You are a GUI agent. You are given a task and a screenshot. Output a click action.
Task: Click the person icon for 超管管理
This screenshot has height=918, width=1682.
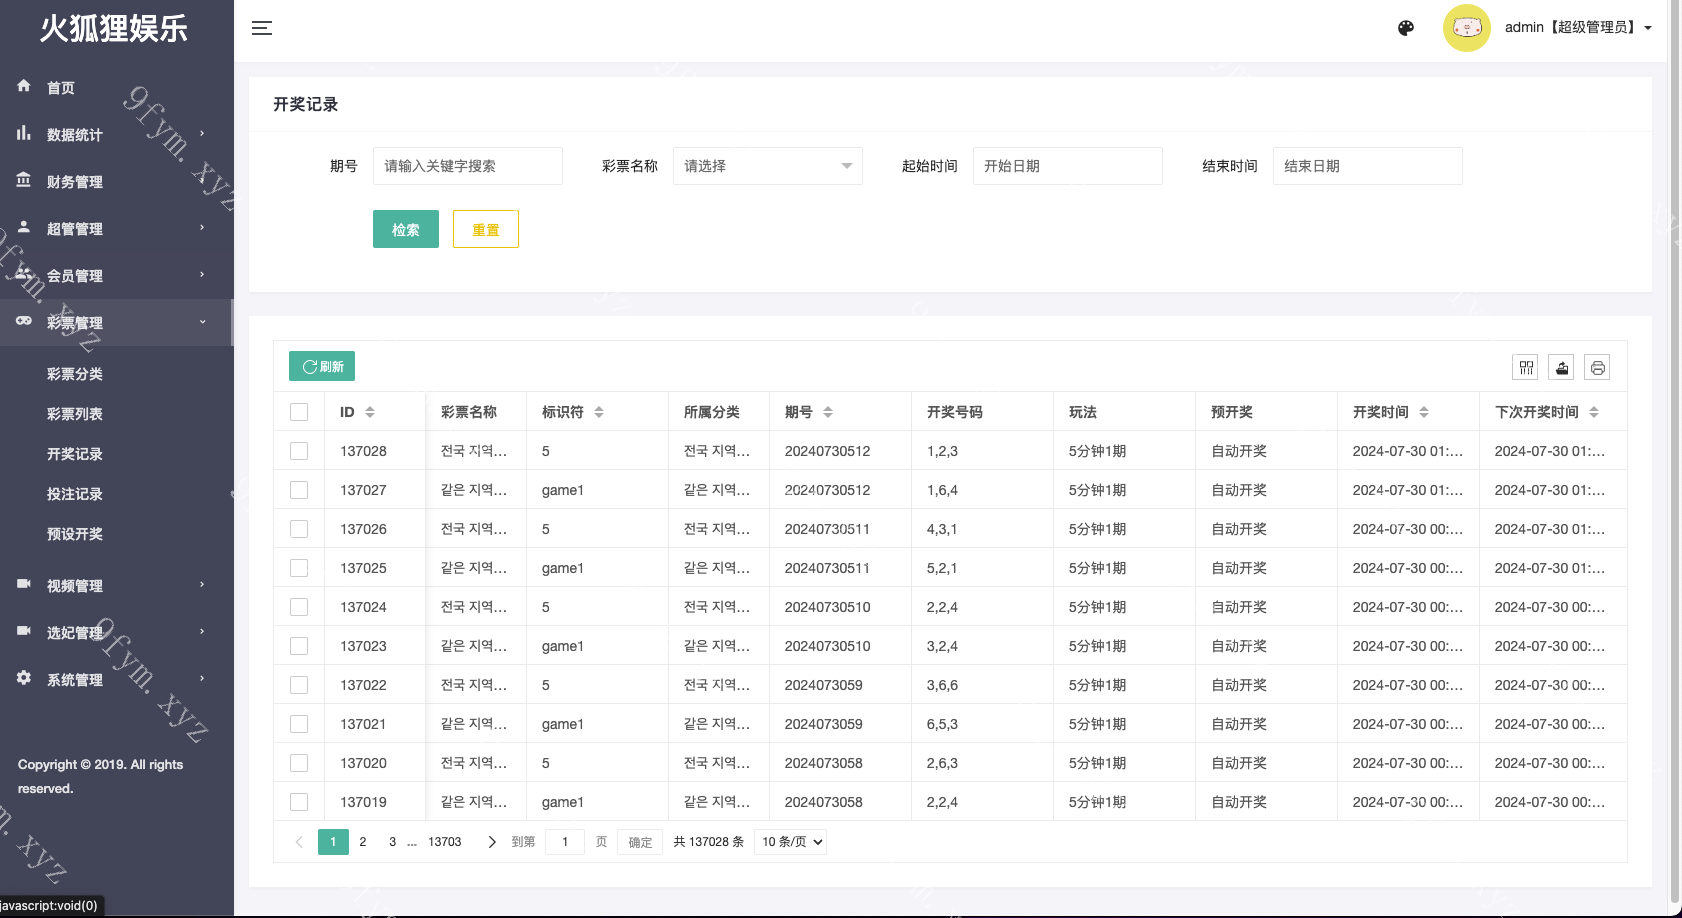click(x=24, y=227)
